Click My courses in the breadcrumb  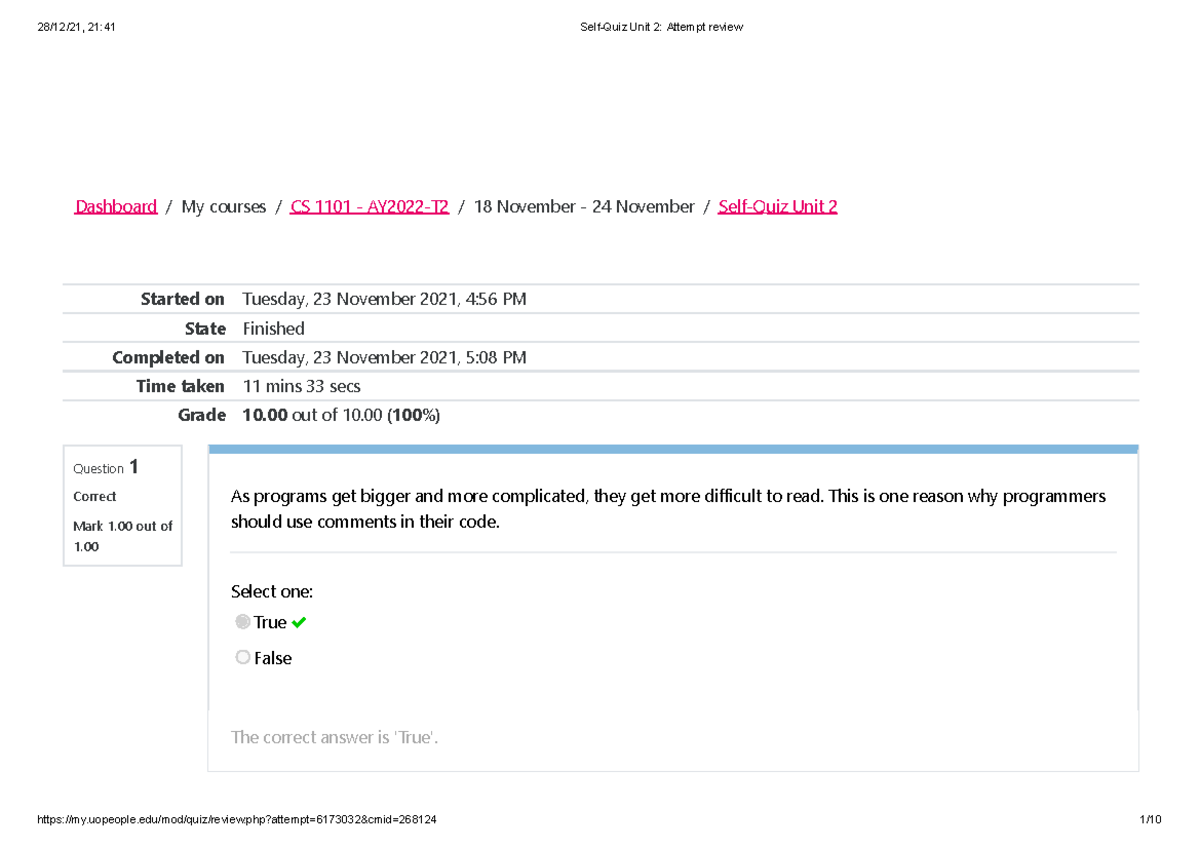tap(223, 207)
